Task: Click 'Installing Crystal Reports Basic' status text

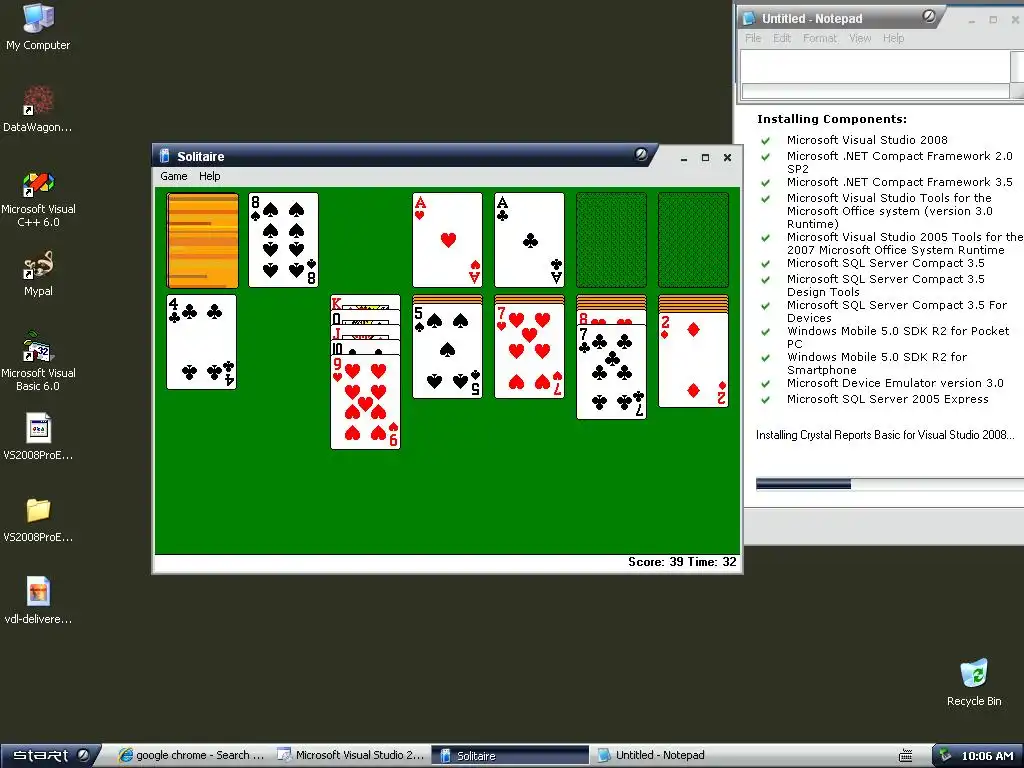Action: (885, 435)
